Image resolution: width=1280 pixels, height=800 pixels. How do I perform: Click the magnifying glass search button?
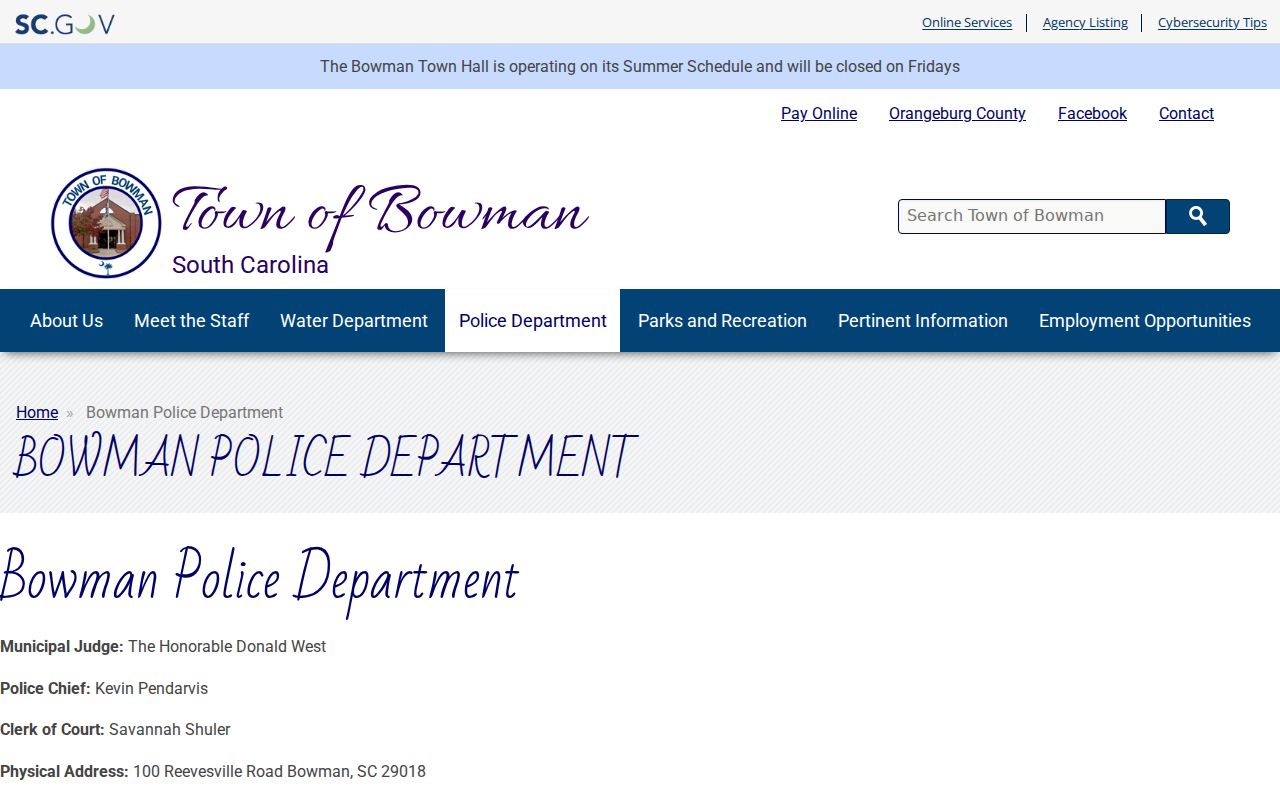coord(1198,216)
